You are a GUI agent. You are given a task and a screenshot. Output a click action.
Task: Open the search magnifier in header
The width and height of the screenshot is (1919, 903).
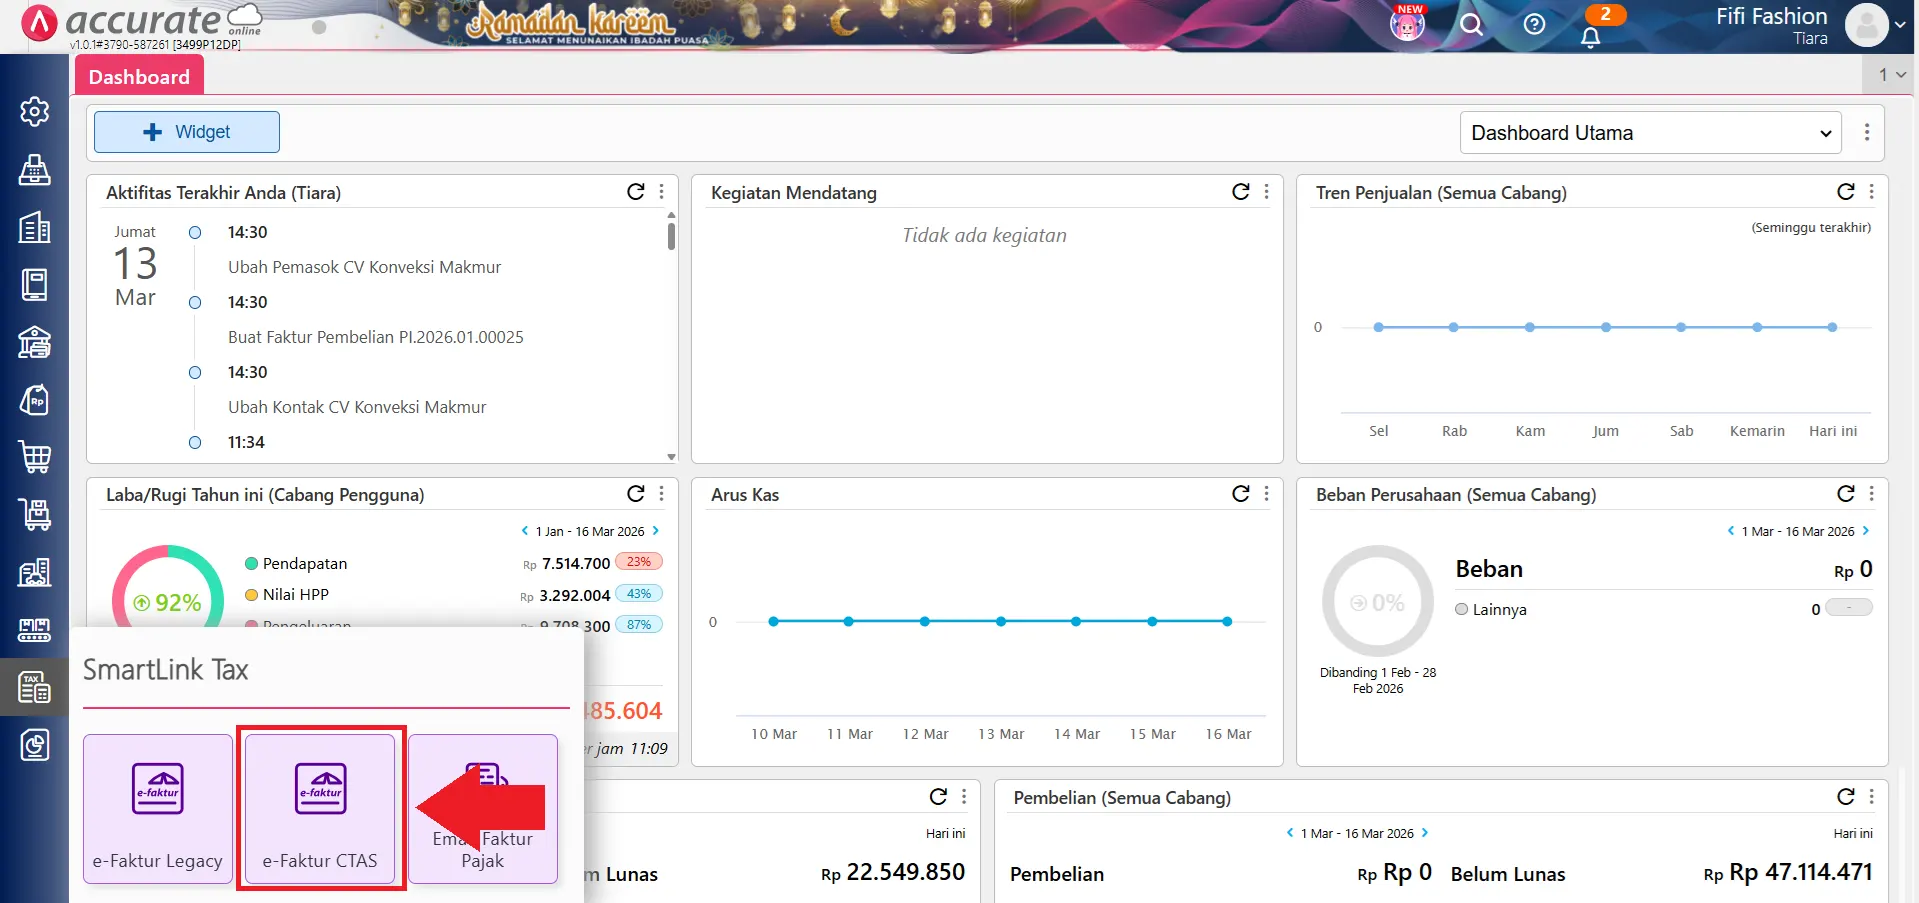pyautogui.click(x=1471, y=24)
